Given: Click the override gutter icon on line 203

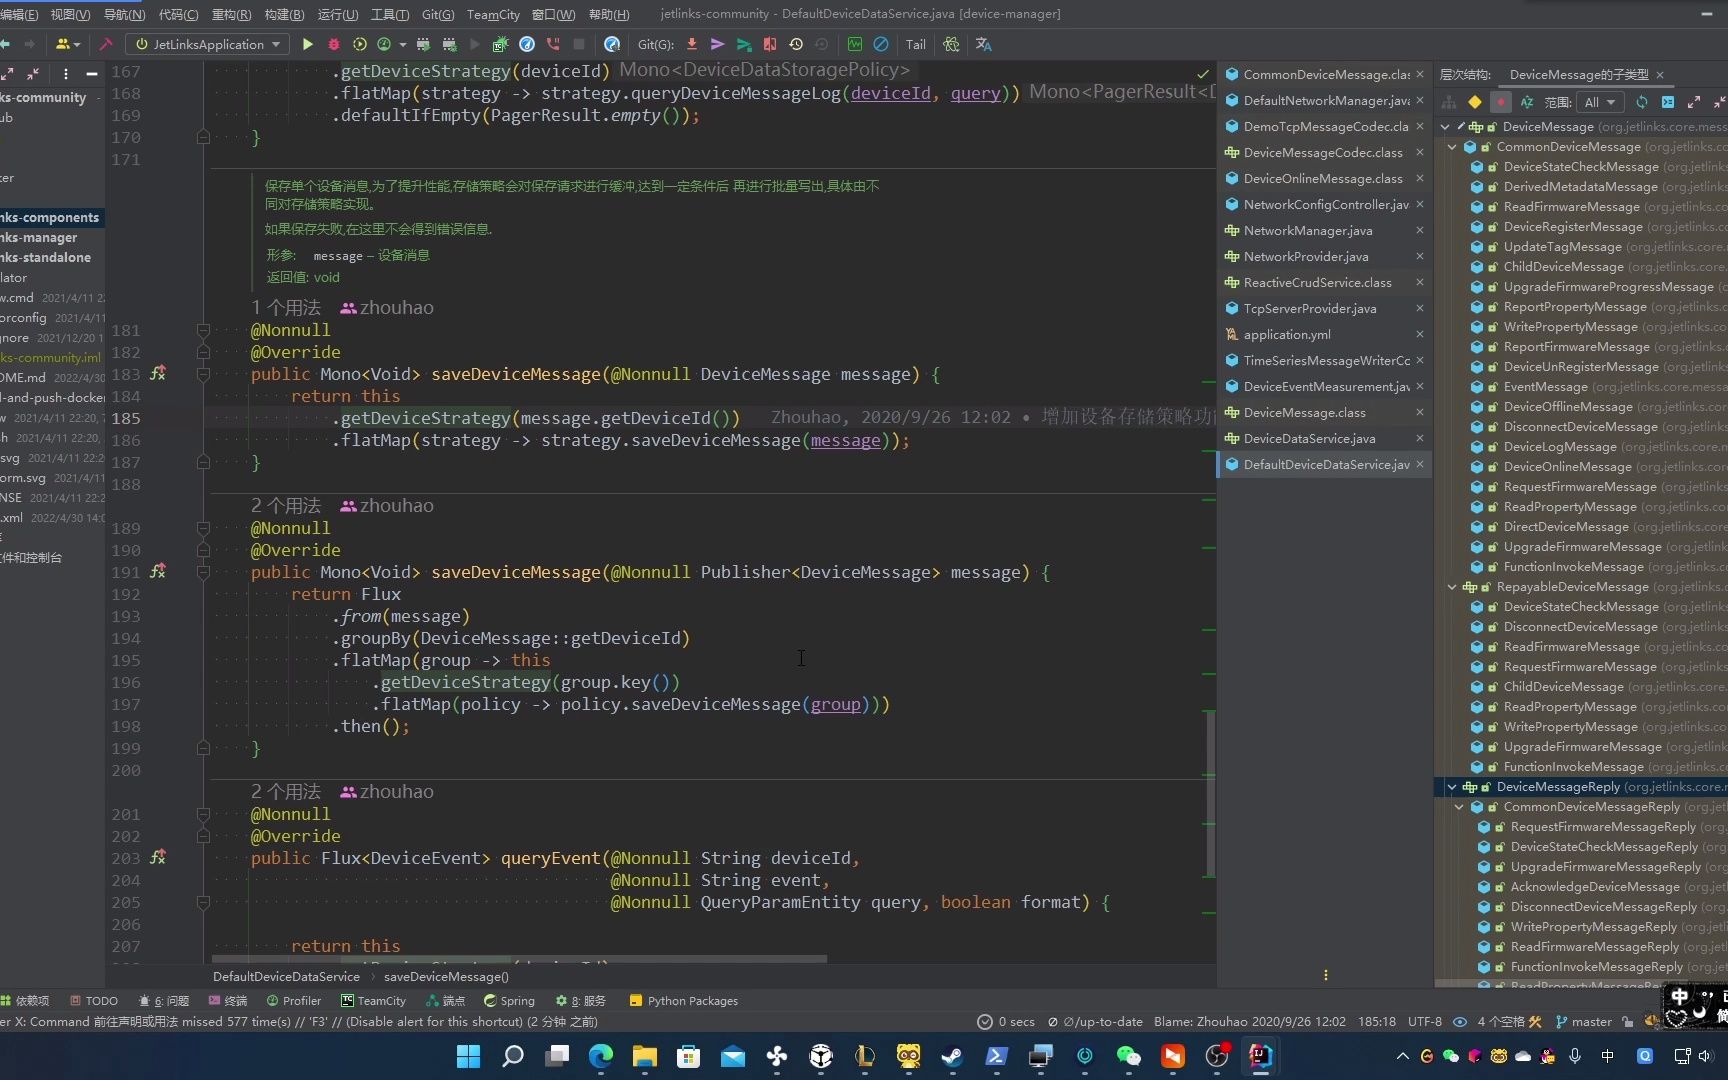Looking at the screenshot, I should pos(158,858).
